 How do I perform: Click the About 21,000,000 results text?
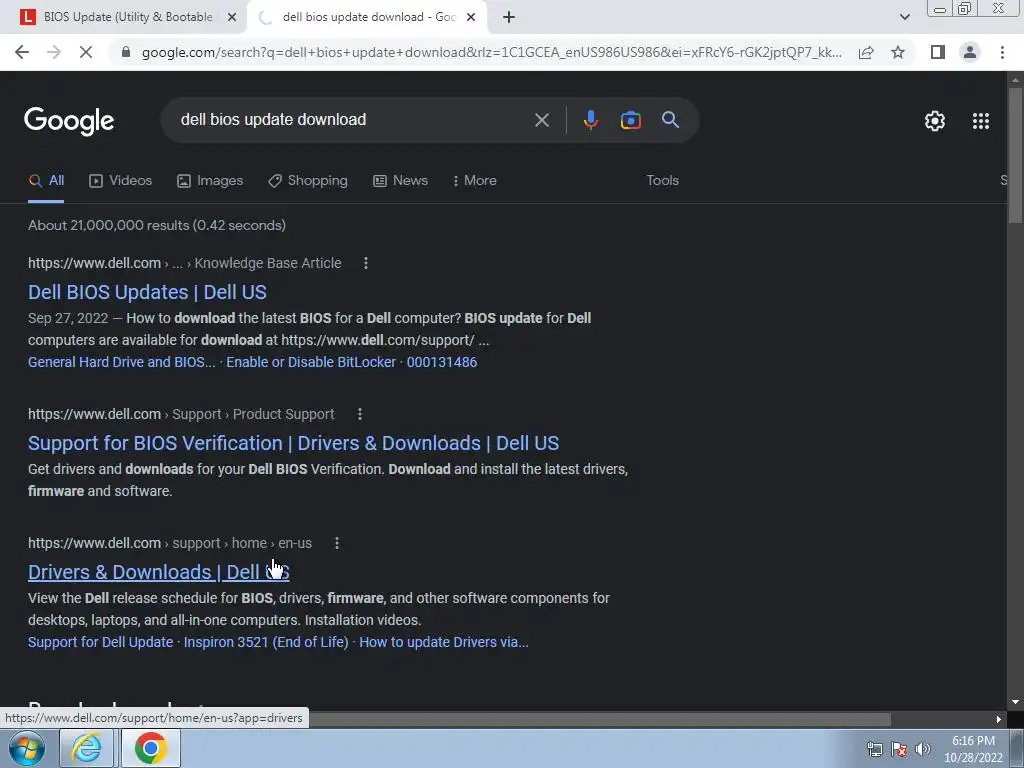point(157,225)
